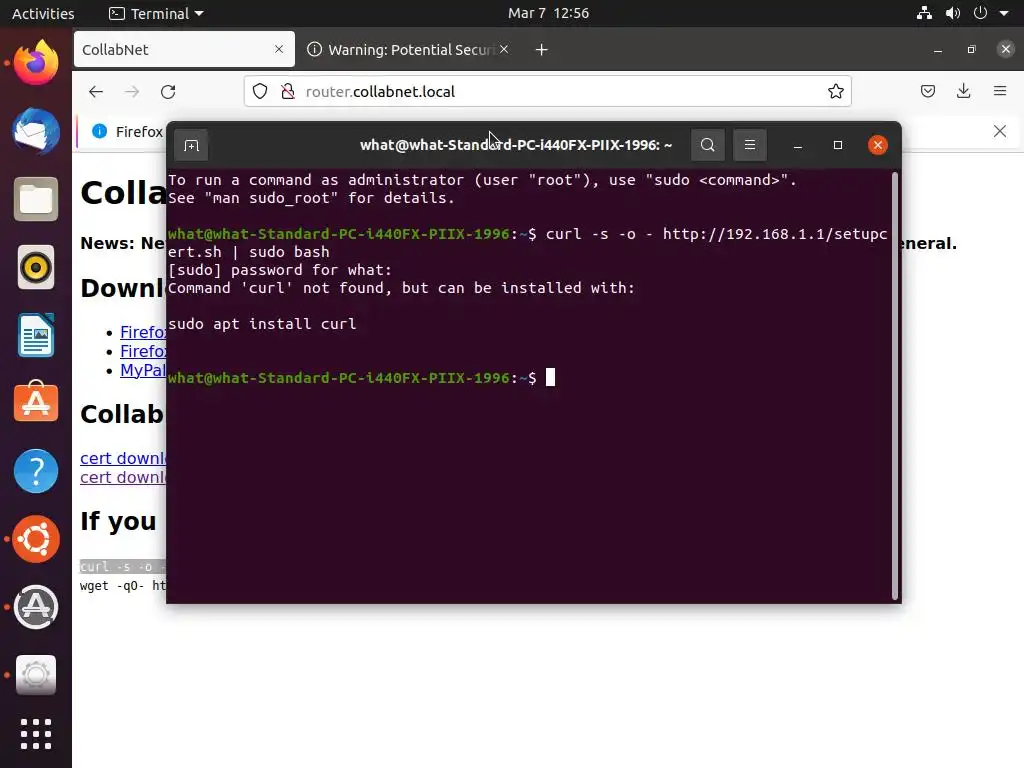Click the highlighted curl command text on page

coord(123,566)
